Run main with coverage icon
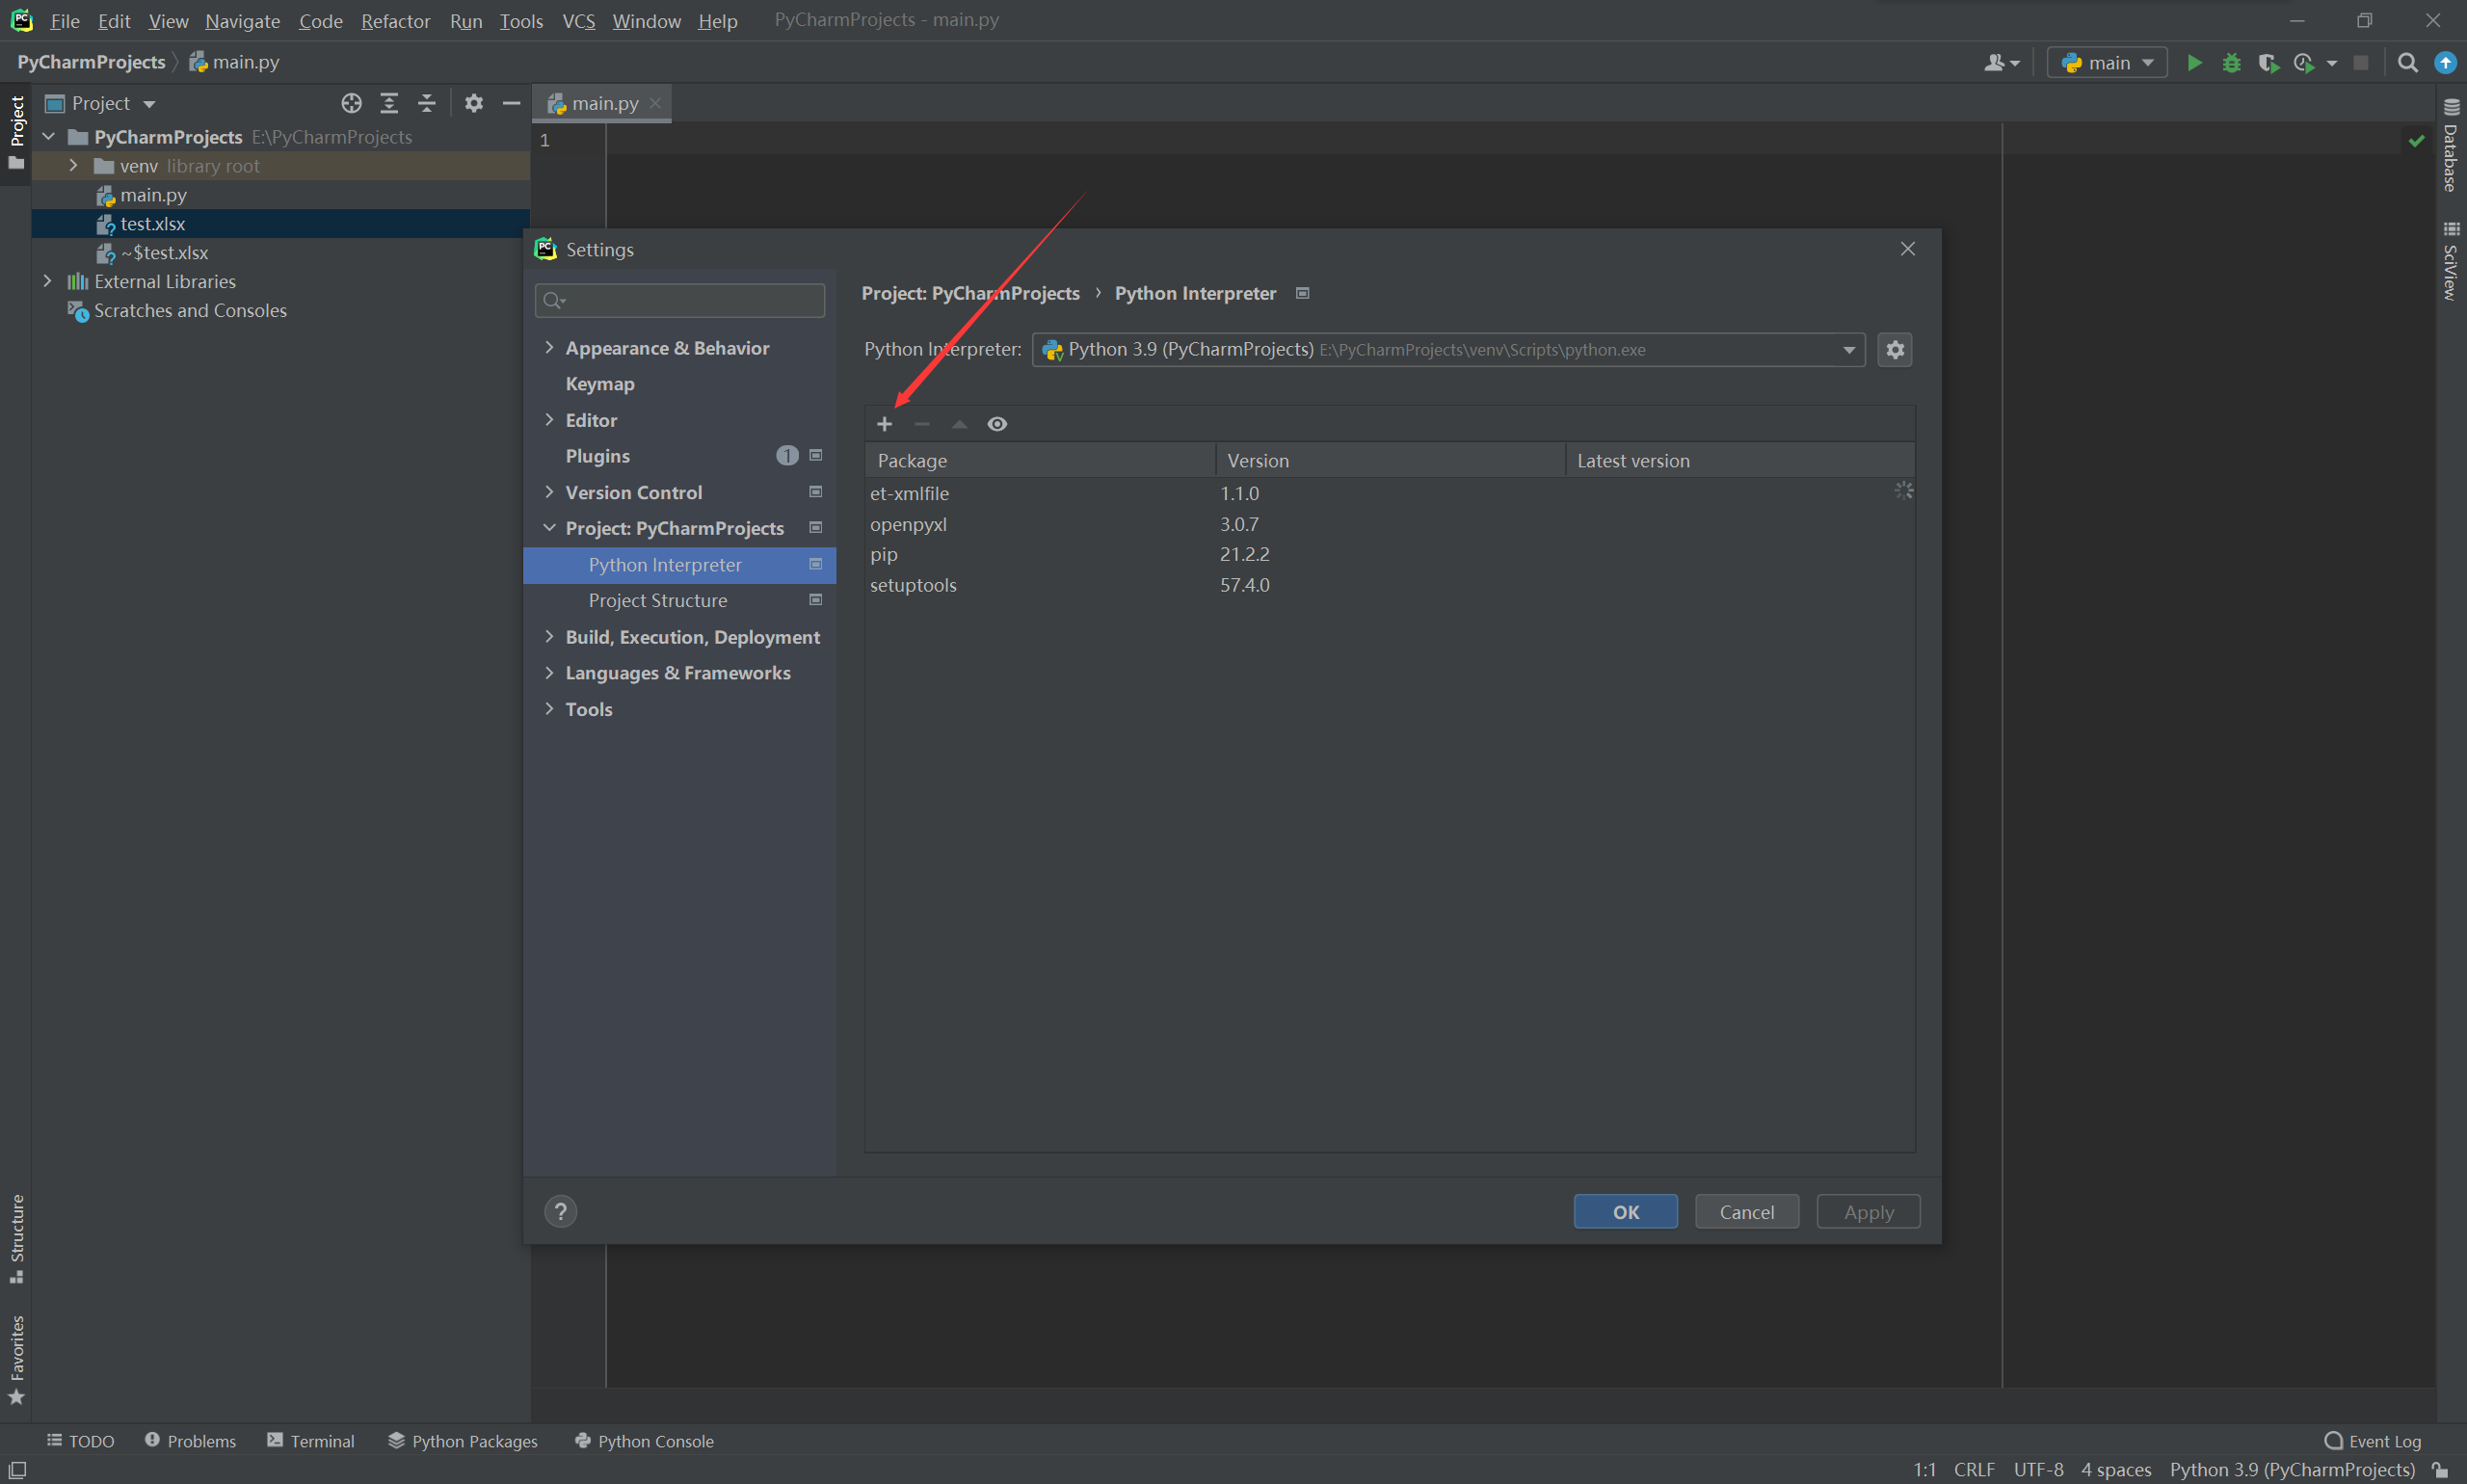This screenshot has height=1484, width=2467. click(x=2268, y=63)
